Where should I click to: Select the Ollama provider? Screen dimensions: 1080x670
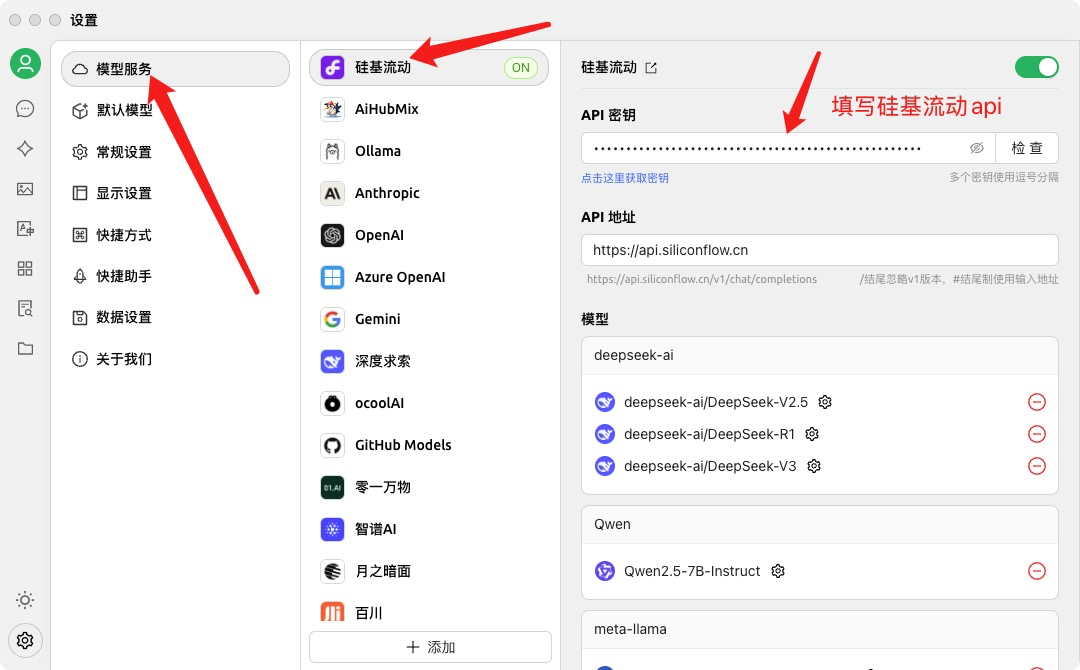(x=428, y=151)
